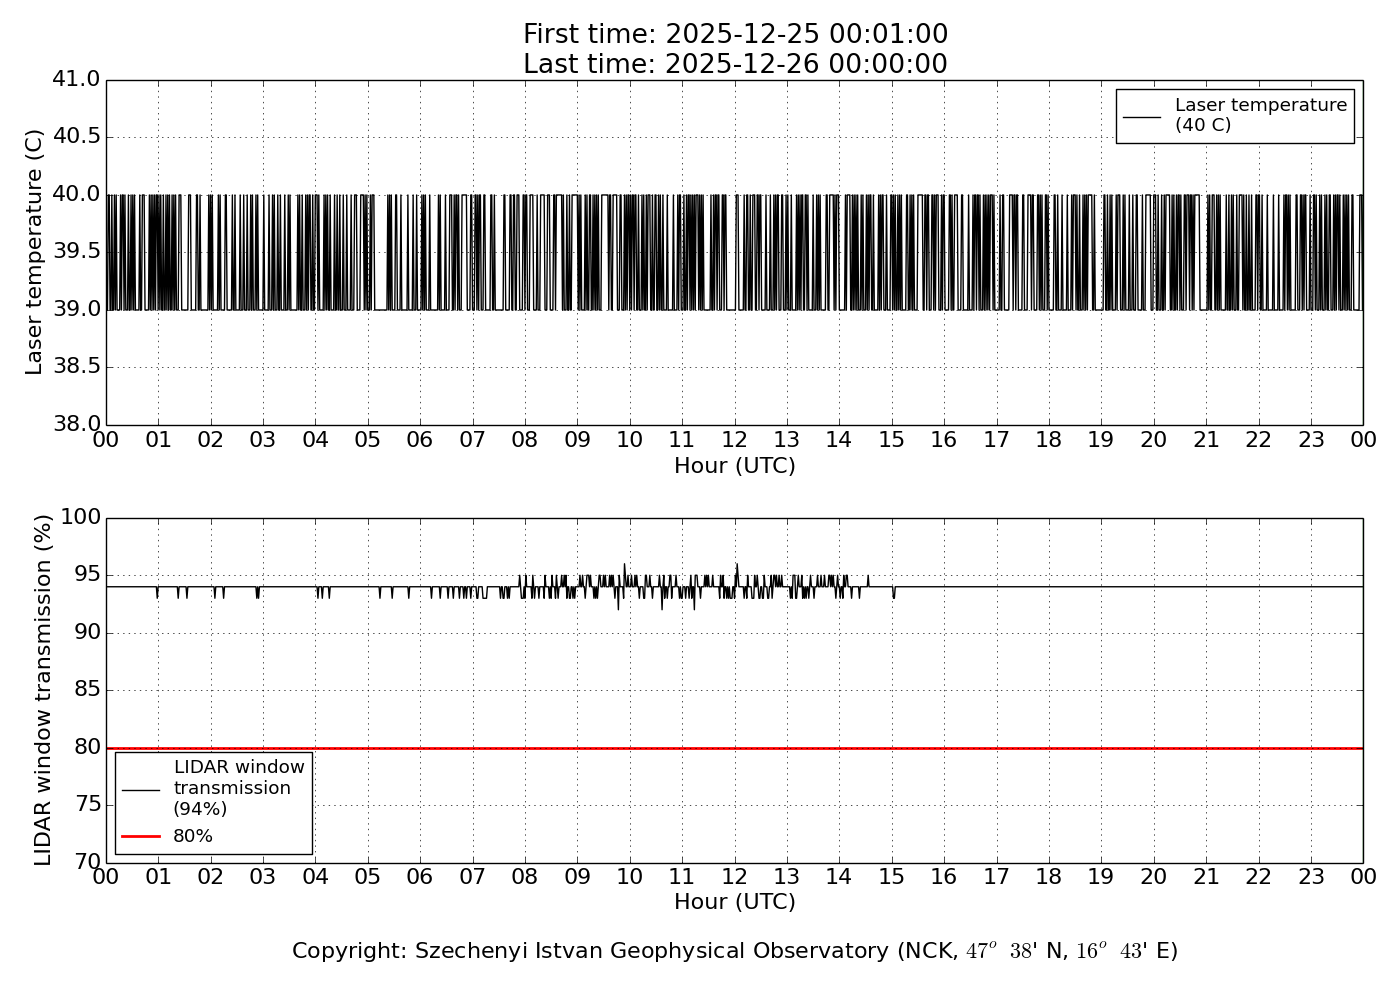Select the Laser temperature legend label

click(x=1260, y=115)
